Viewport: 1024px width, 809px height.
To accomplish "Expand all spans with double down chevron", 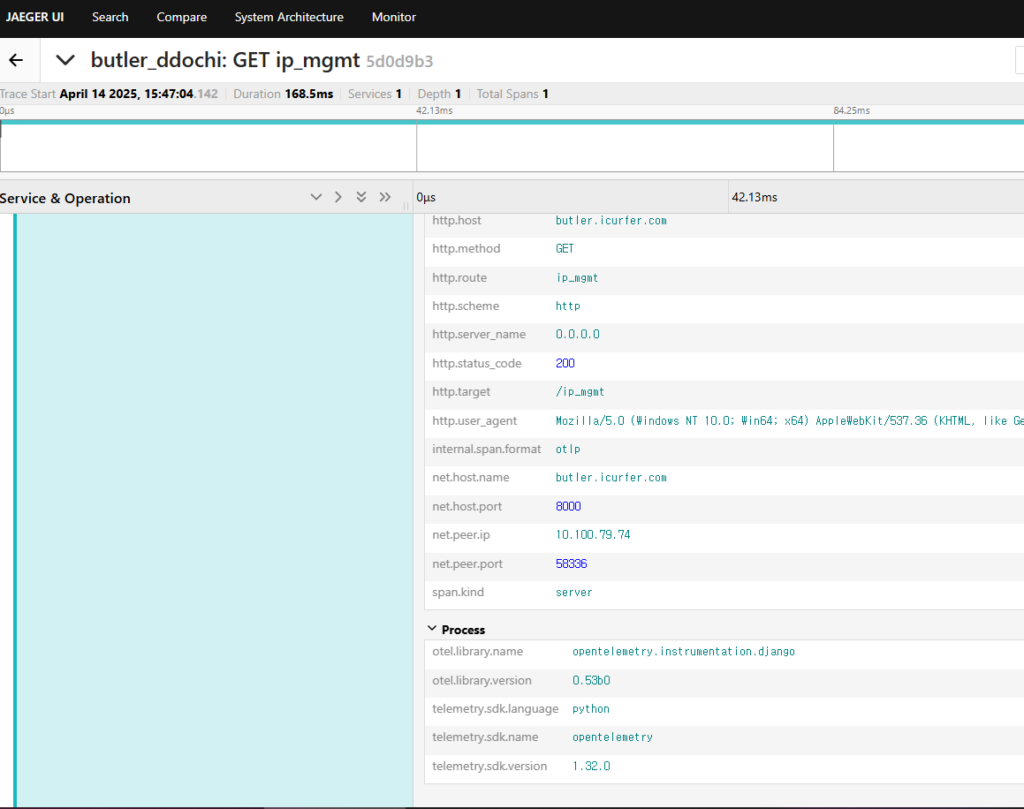I will tap(361, 198).
